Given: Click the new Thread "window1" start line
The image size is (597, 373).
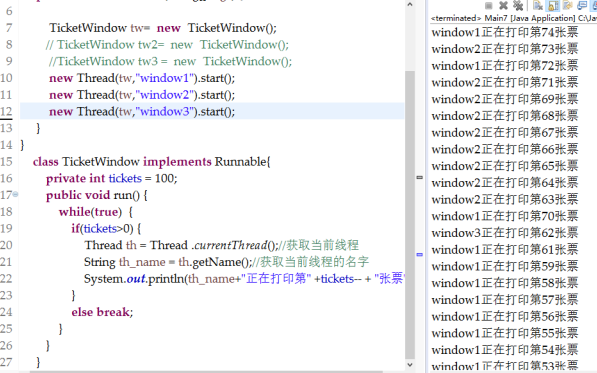Looking at the screenshot, I should tap(142, 78).
